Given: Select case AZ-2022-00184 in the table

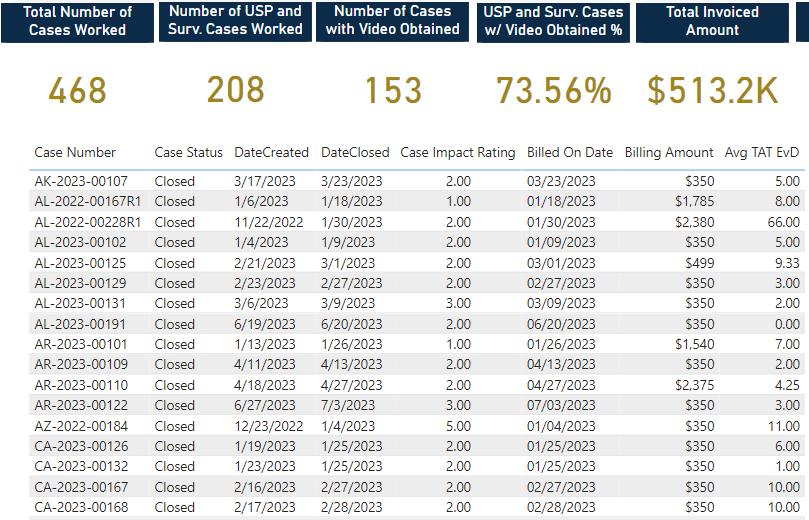Looking at the screenshot, I should 417,426.
